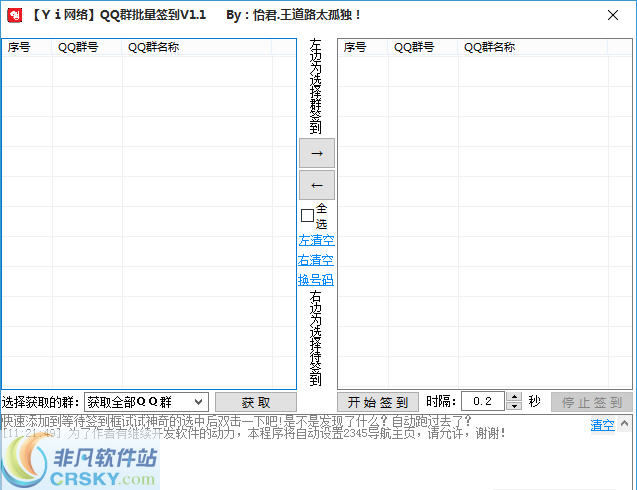Click the 停止签到 button
This screenshot has height=490, width=637.
pos(592,402)
